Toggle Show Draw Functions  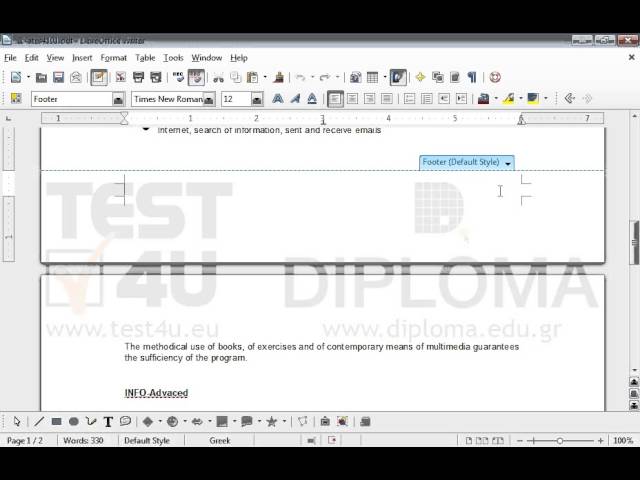(x=398, y=77)
